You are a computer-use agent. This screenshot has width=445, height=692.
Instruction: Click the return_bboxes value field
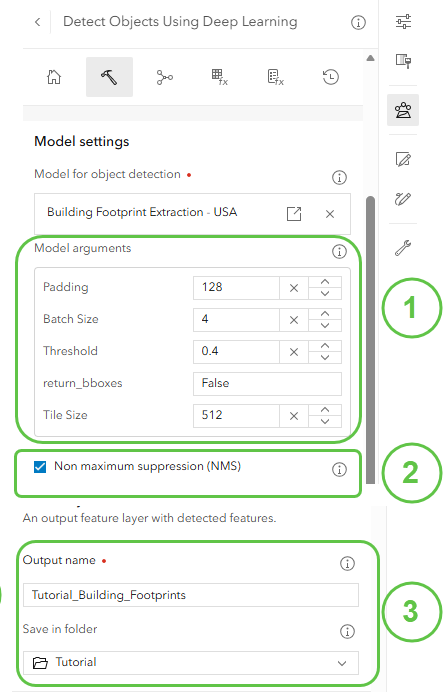(267, 384)
